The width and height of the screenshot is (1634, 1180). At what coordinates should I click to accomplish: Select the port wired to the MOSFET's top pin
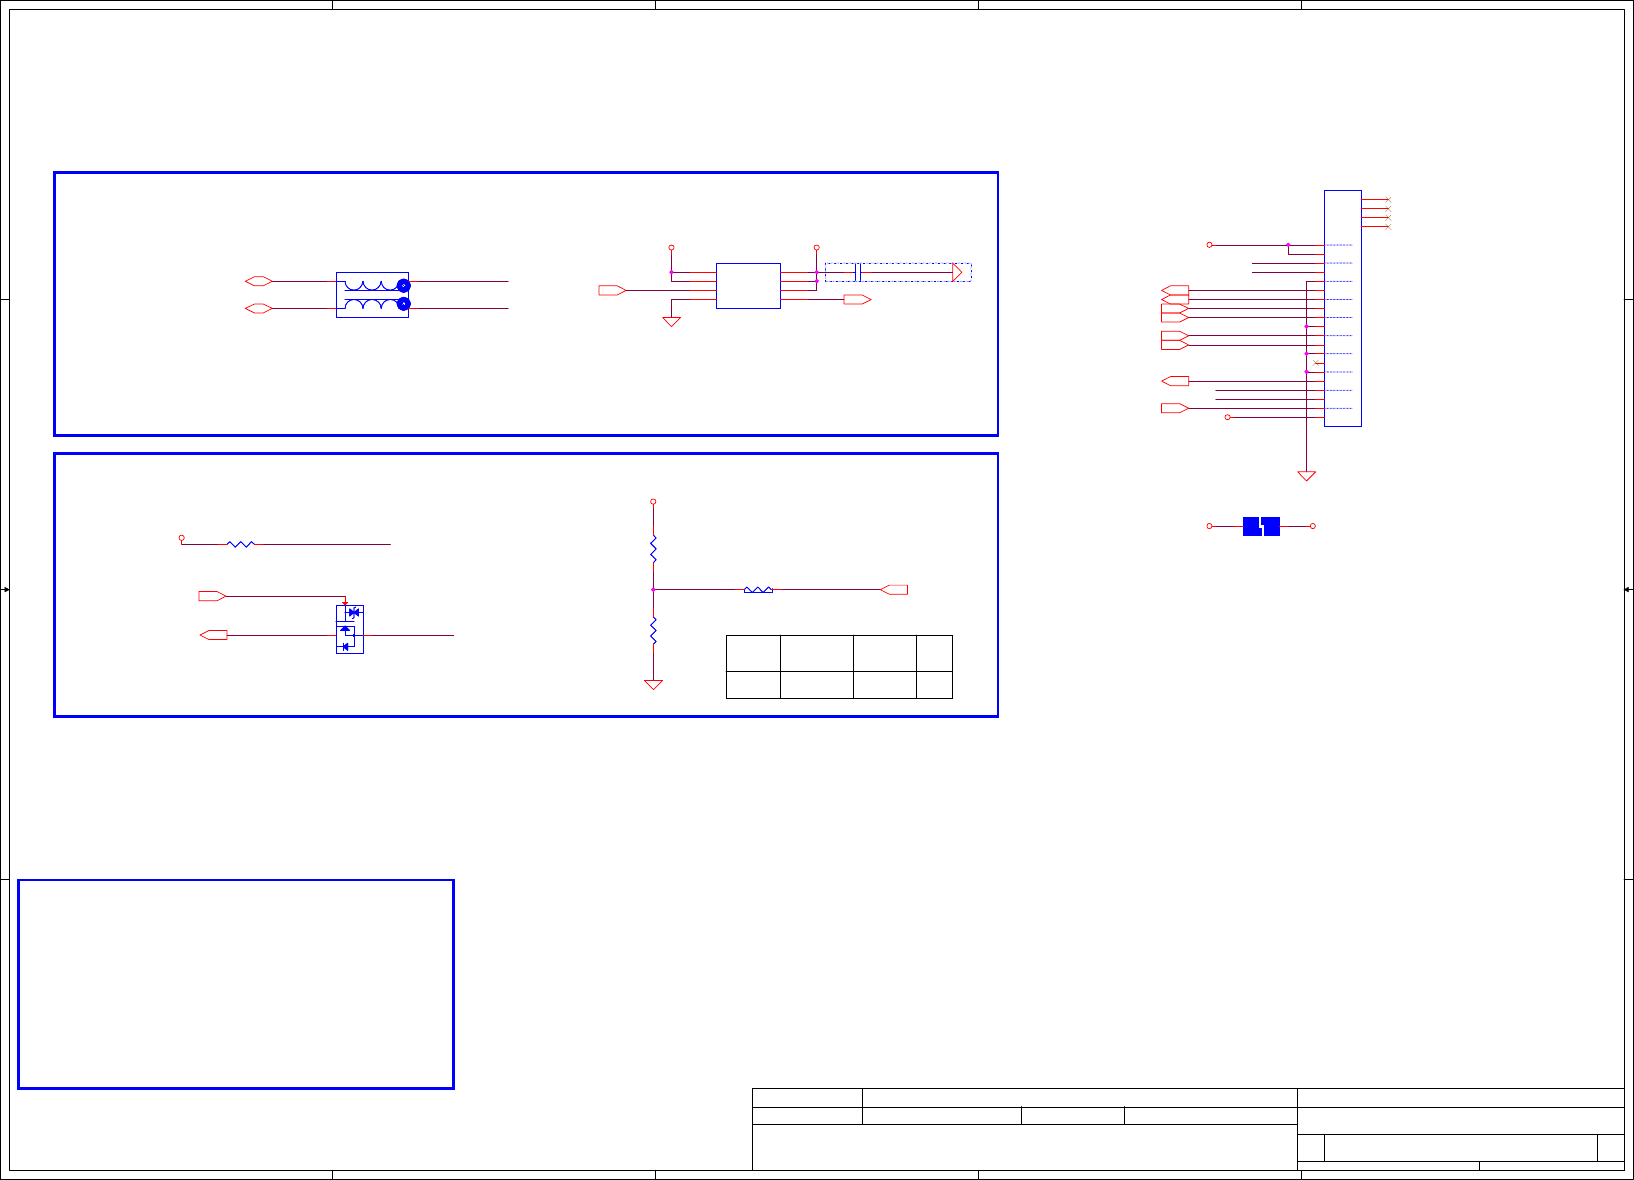tap(212, 596)
